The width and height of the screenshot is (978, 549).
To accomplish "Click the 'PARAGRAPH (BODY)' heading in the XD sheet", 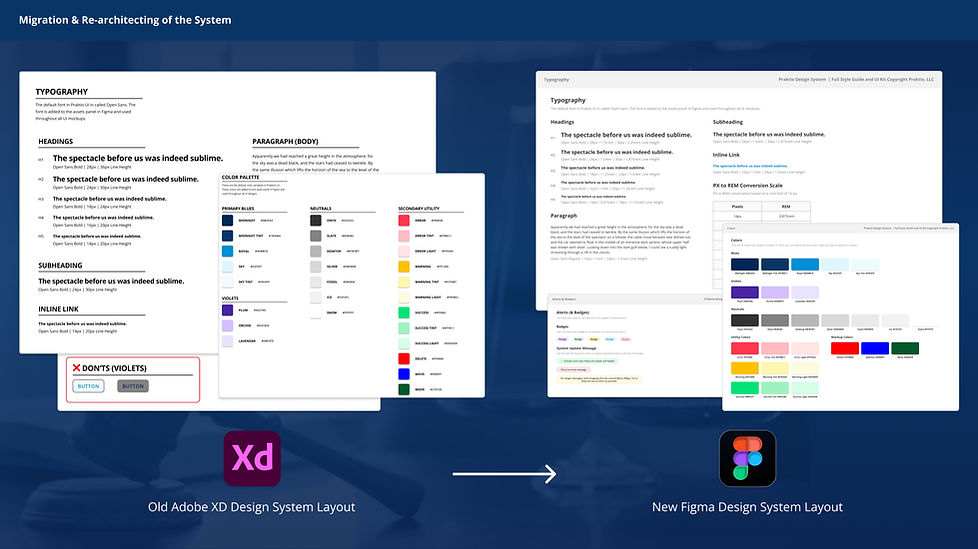I will point(285,142).
